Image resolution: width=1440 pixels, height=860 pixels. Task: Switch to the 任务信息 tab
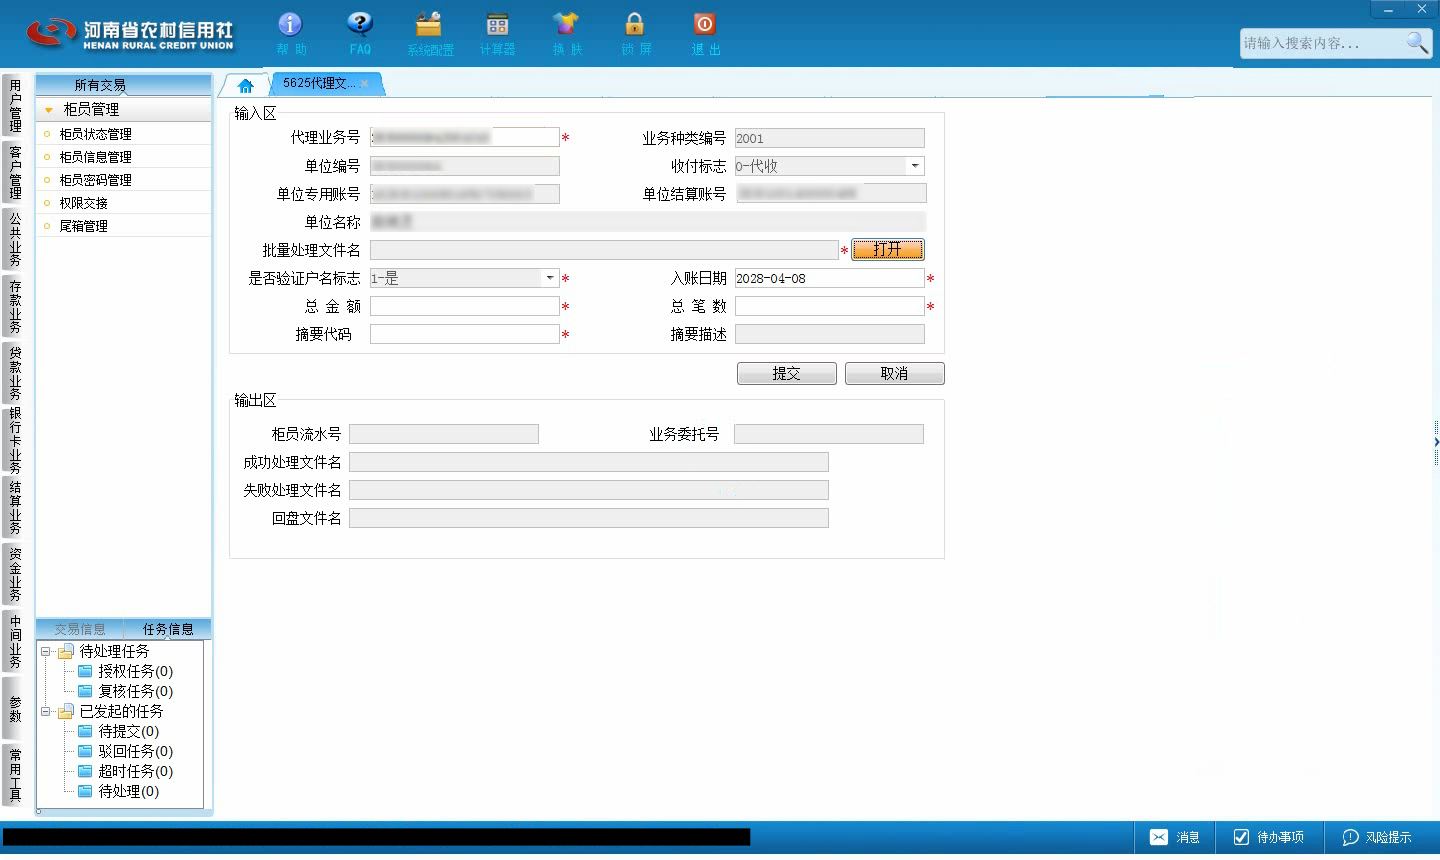(168, 629)
